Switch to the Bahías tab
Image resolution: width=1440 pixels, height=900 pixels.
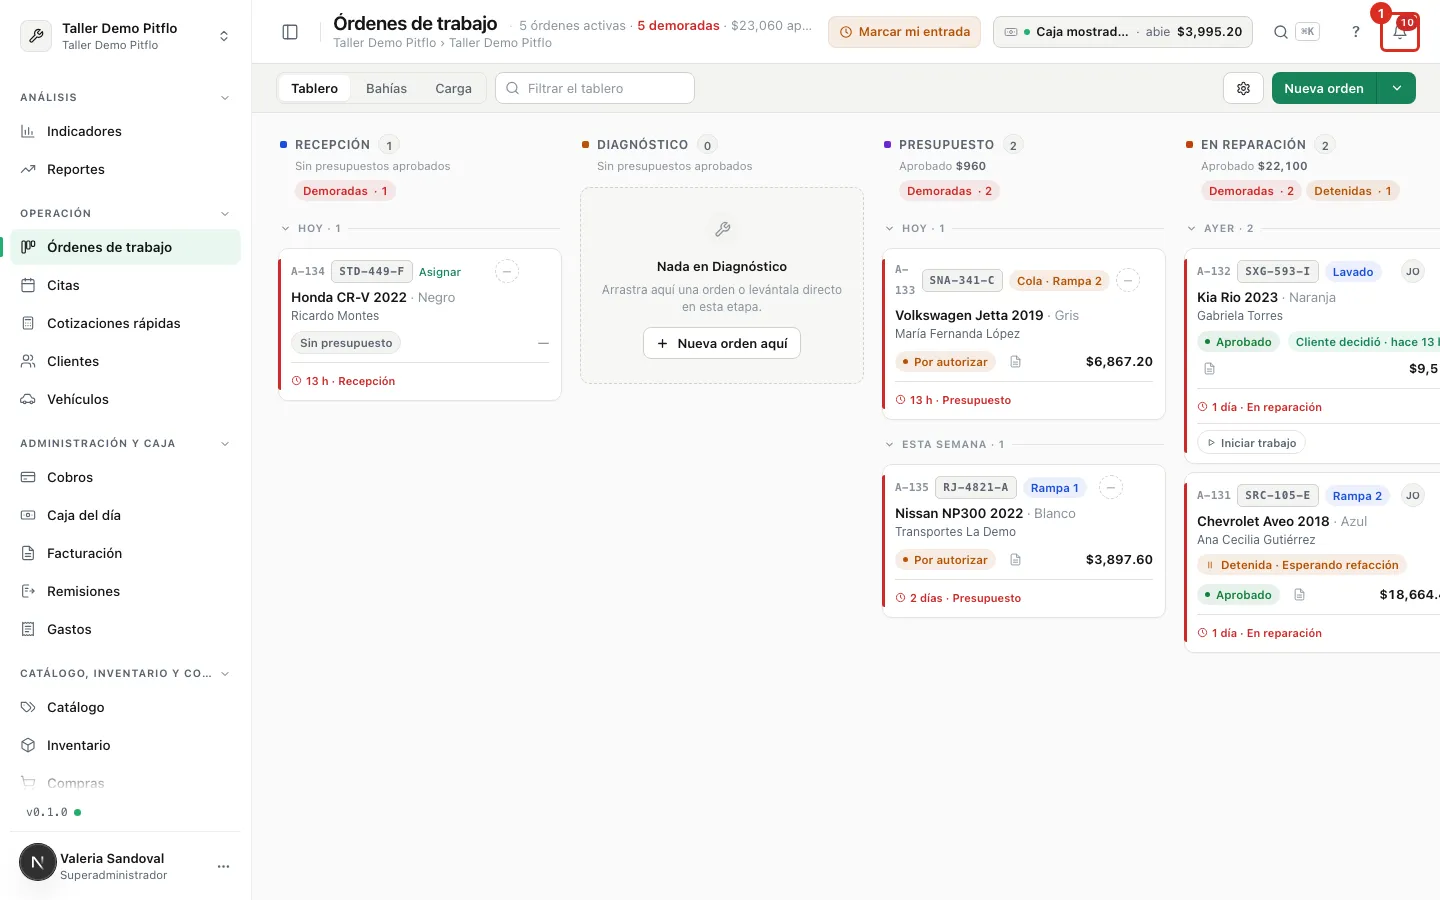coord(386,88)
